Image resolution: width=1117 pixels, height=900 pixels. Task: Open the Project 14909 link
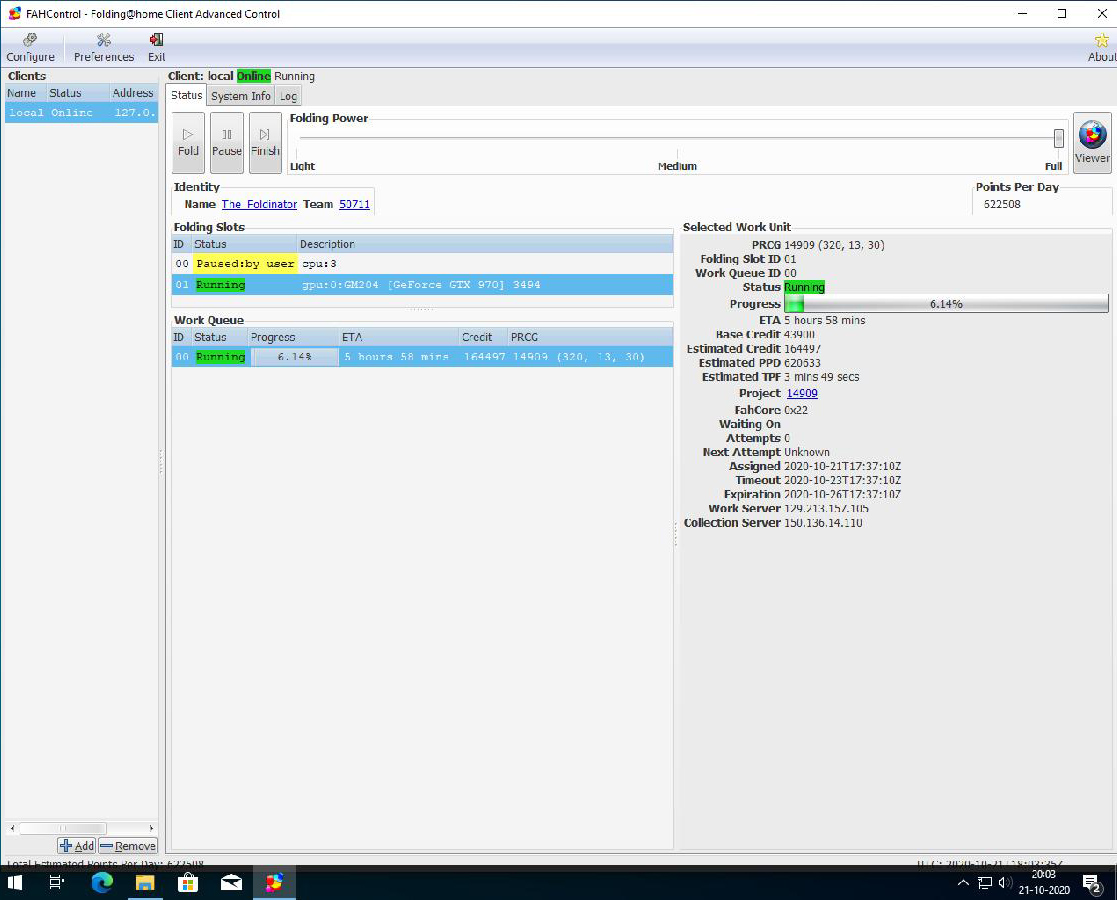(x=802, y=393)
